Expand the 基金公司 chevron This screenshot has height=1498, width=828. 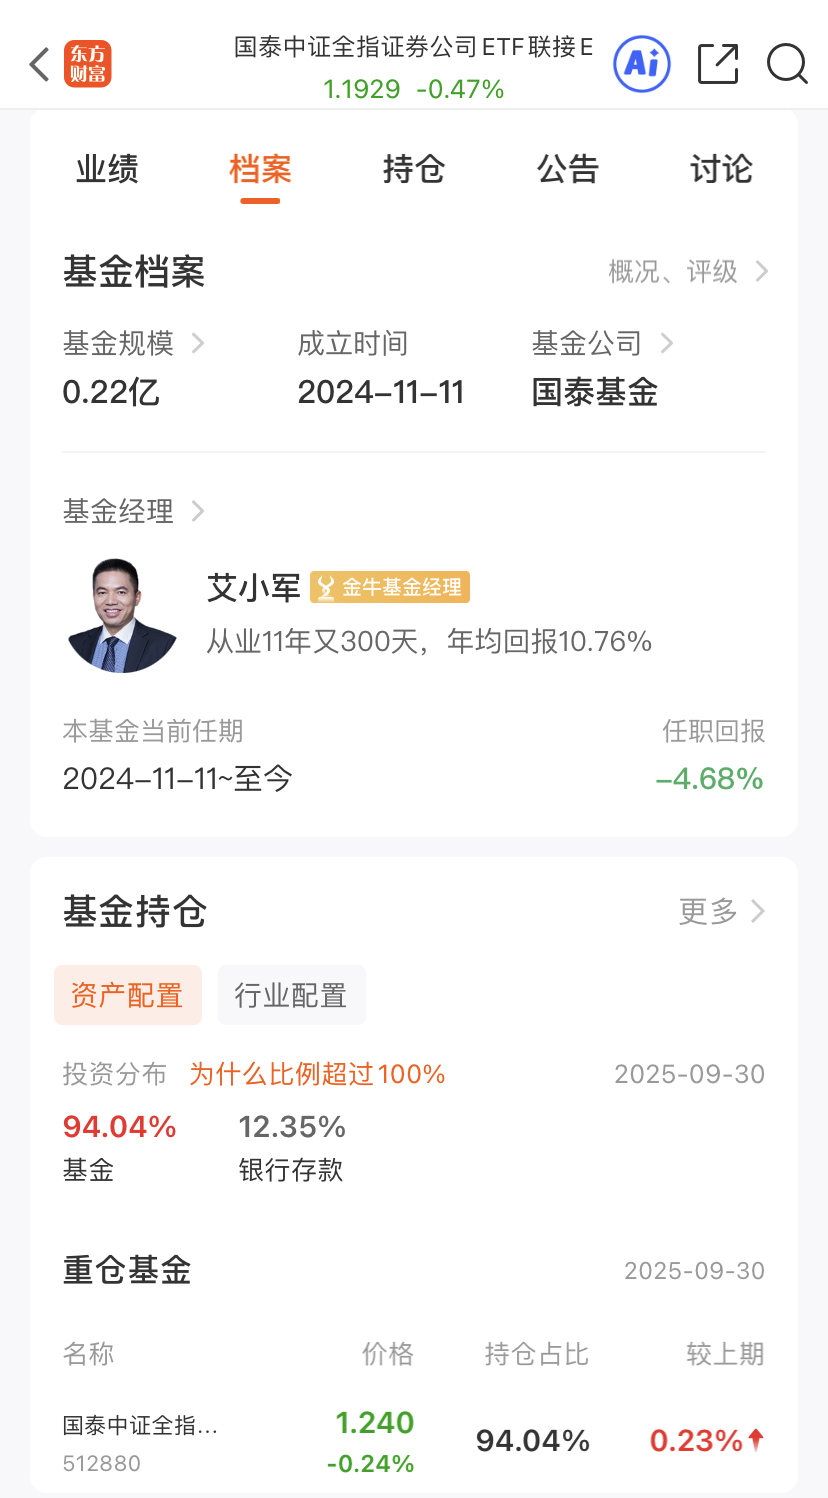tap(667, 344)
